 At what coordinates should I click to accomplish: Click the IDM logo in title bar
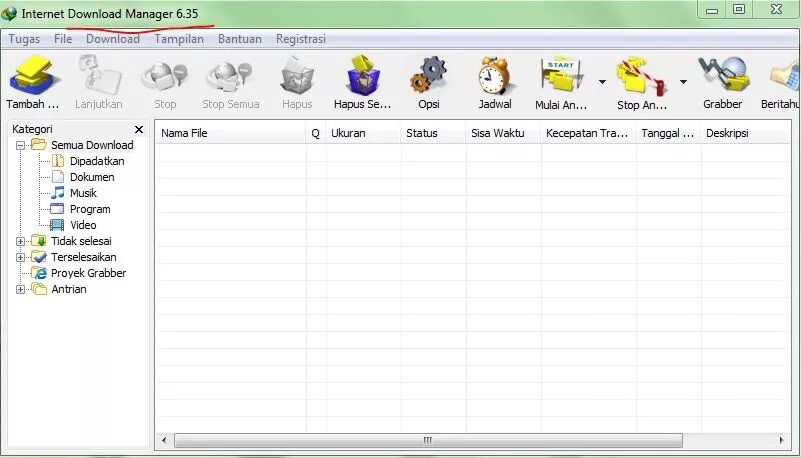[x=9, y=13]
